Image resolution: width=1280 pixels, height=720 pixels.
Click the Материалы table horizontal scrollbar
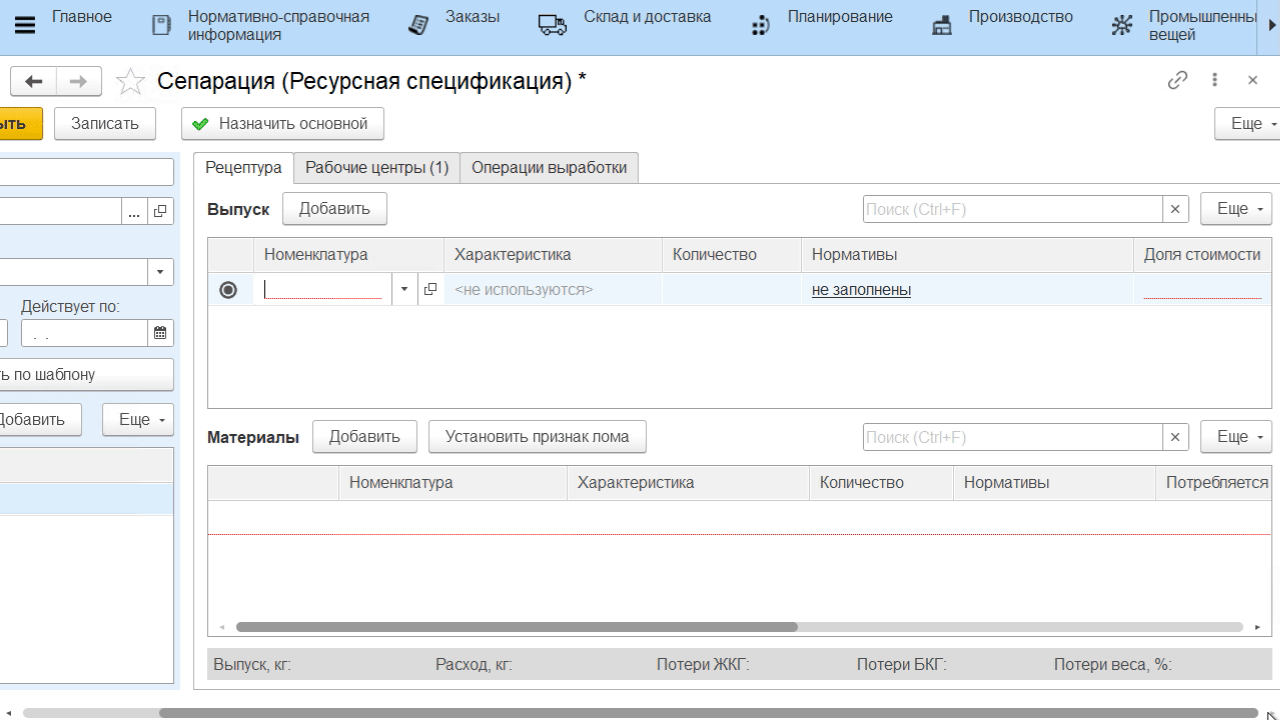click(x=516, y=627)
